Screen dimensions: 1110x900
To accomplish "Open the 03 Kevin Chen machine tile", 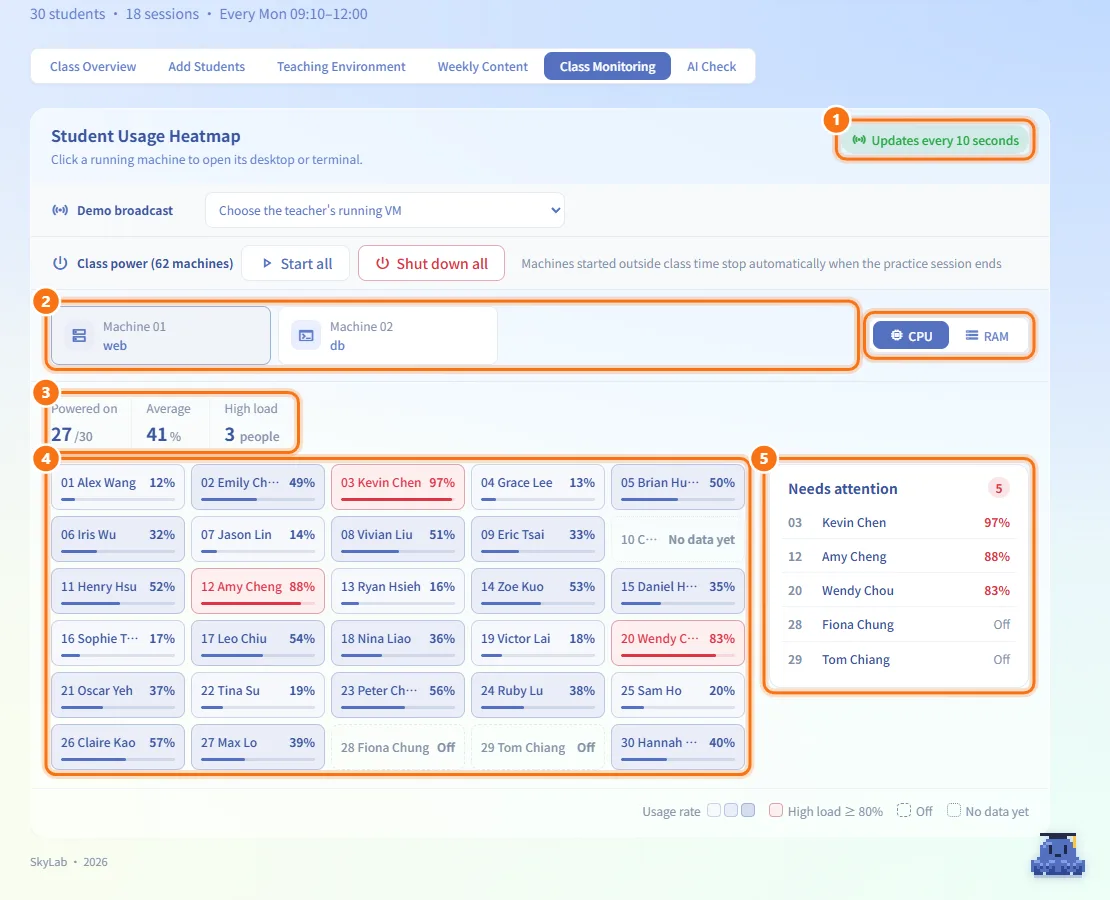I will [398, 487].
